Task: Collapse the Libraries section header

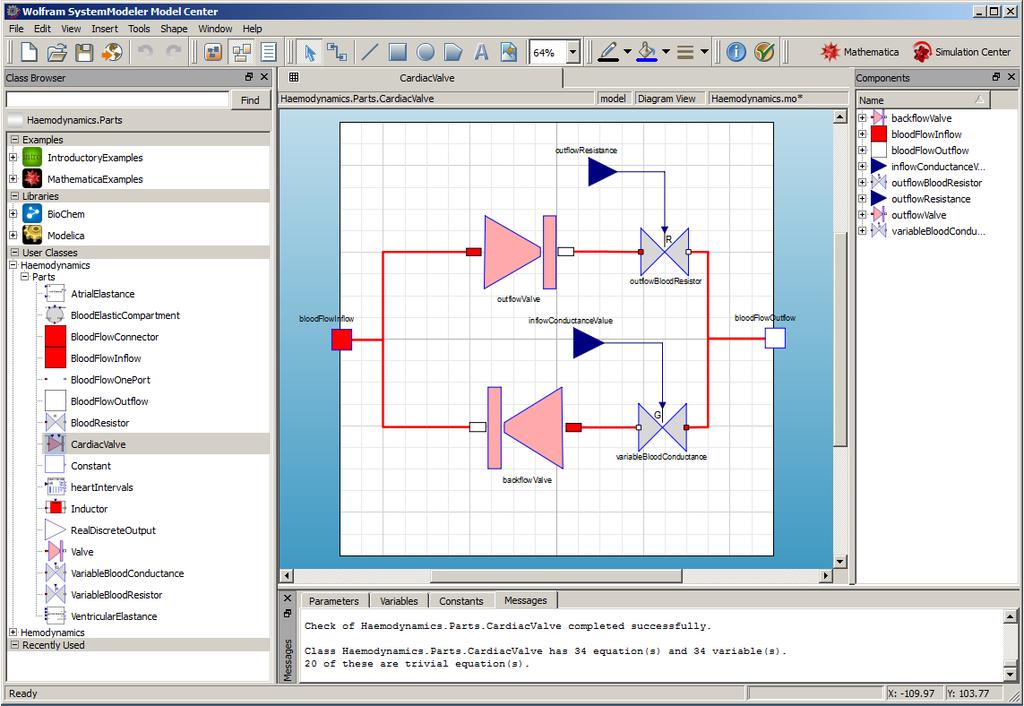Action: [x=14, y=196]
